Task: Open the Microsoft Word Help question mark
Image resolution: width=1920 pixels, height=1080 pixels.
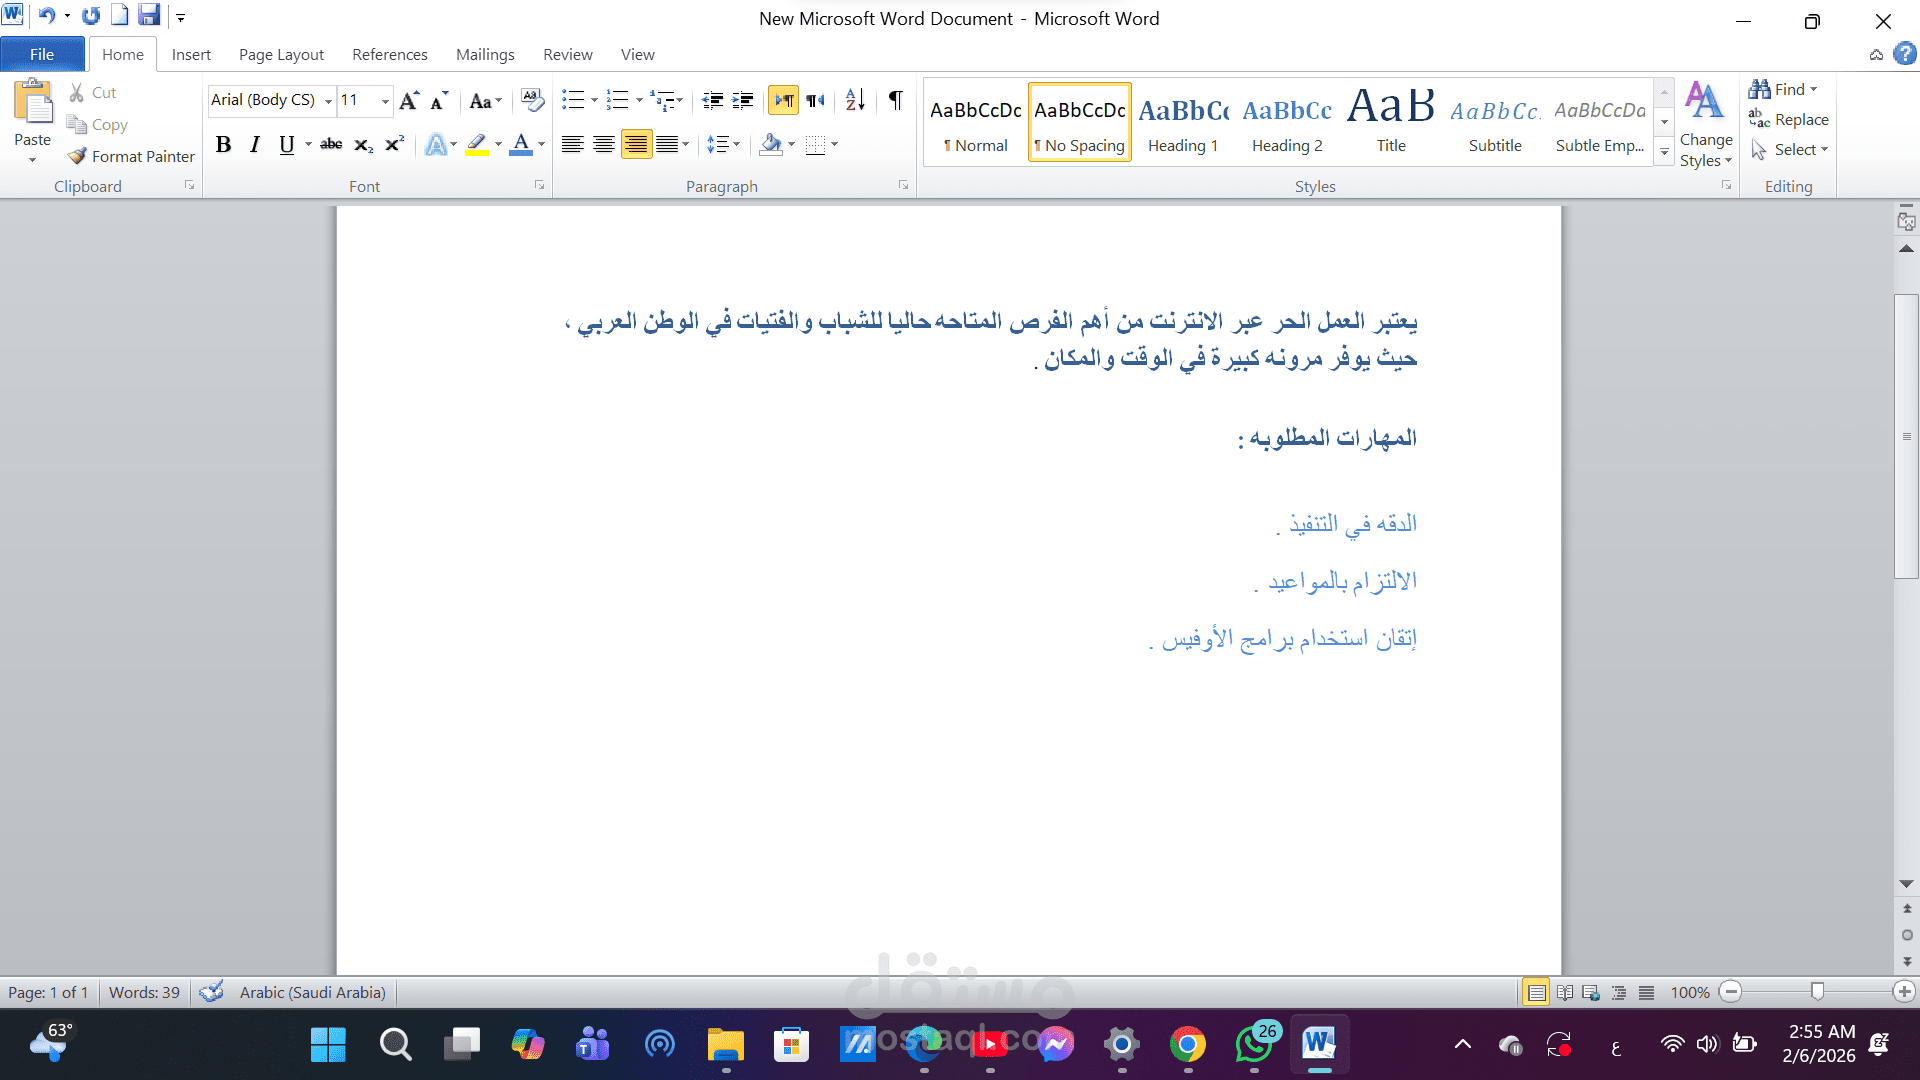Action: pos(1905,54)
